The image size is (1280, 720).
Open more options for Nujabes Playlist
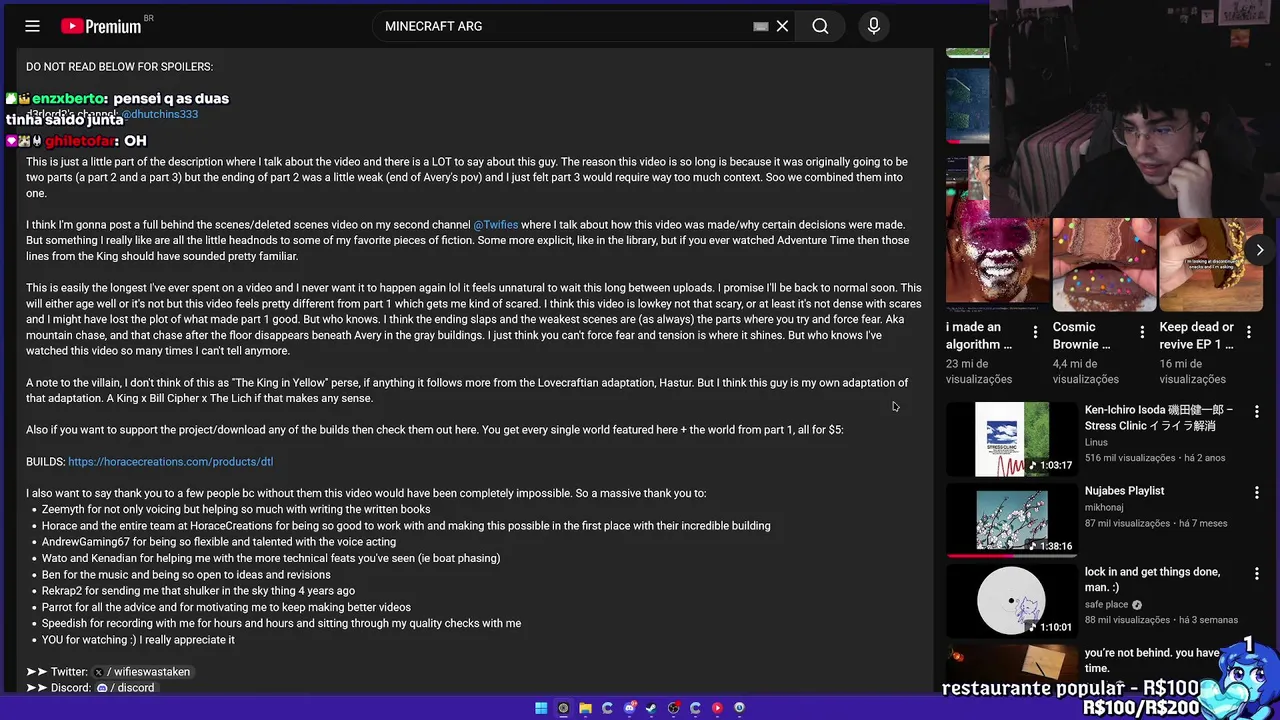1257,493
